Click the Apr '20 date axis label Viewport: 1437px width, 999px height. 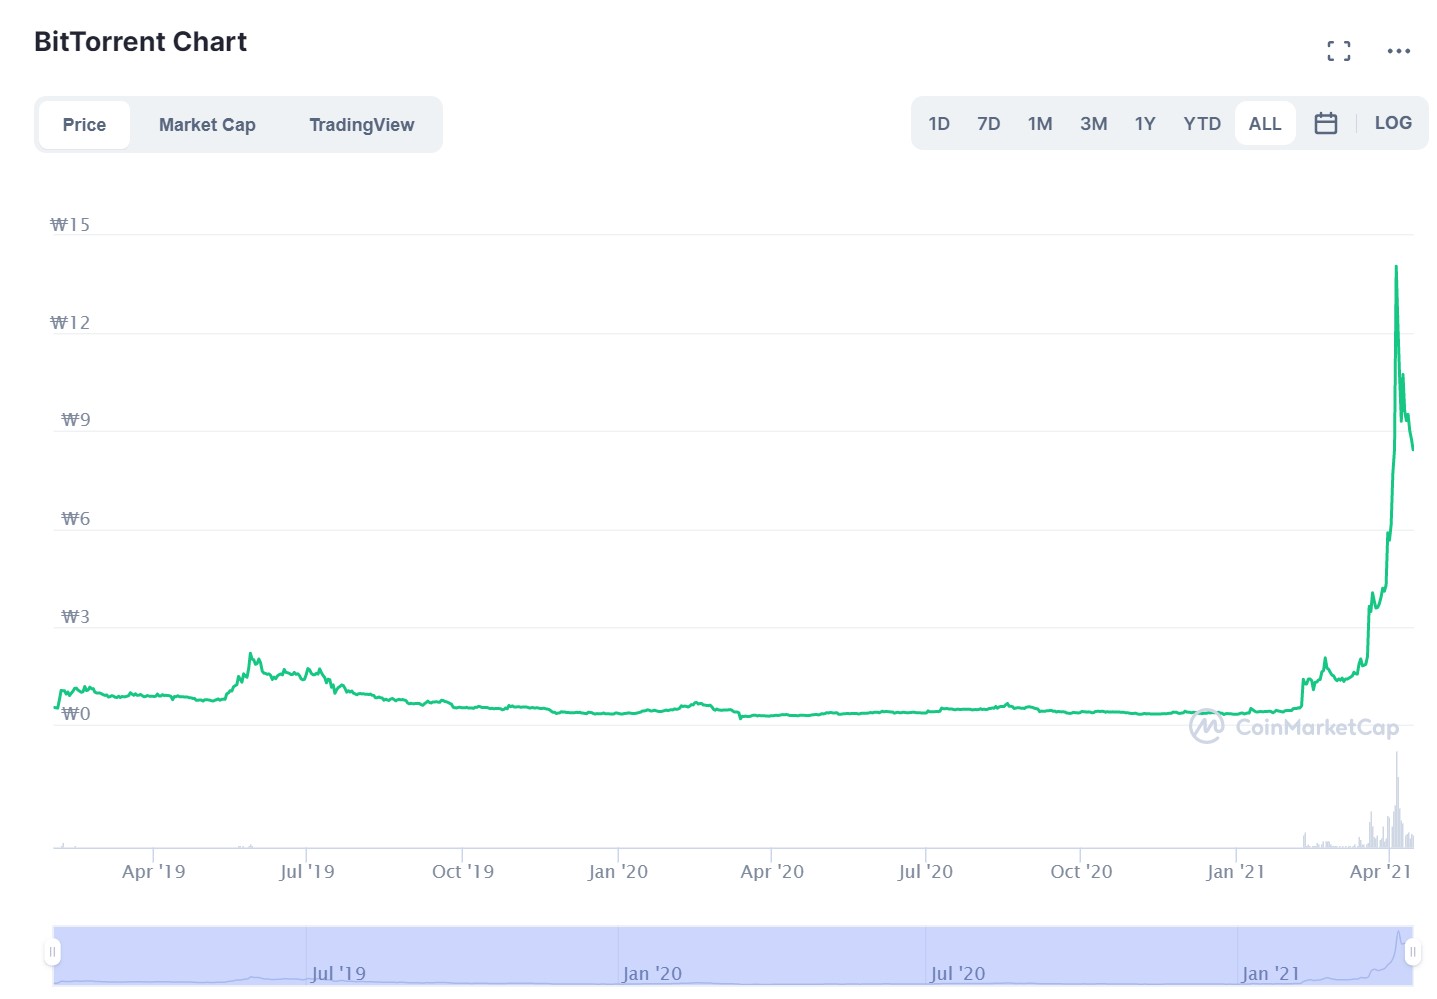click(x=771, y=871)
